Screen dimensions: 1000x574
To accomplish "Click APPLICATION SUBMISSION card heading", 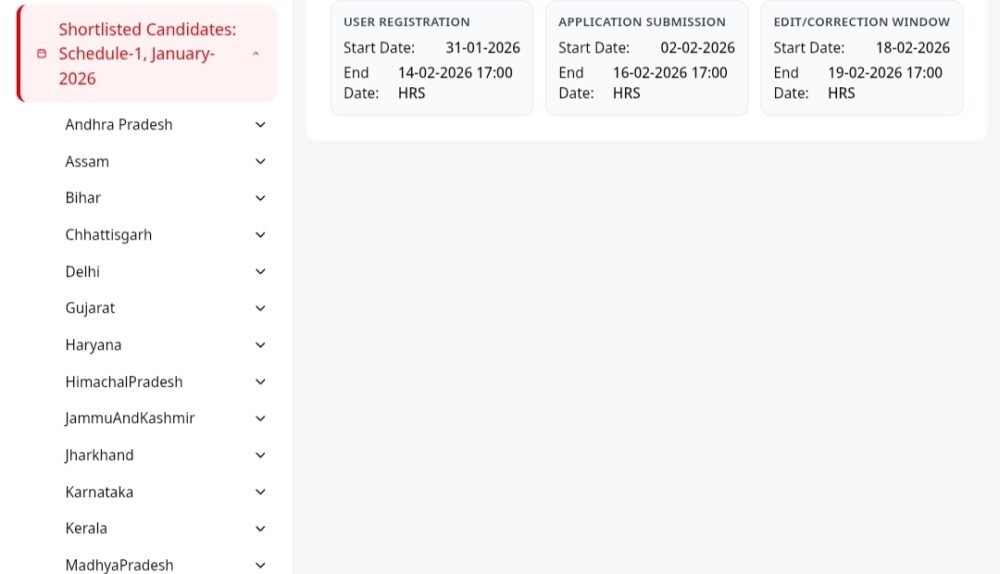I will [642, 22].
